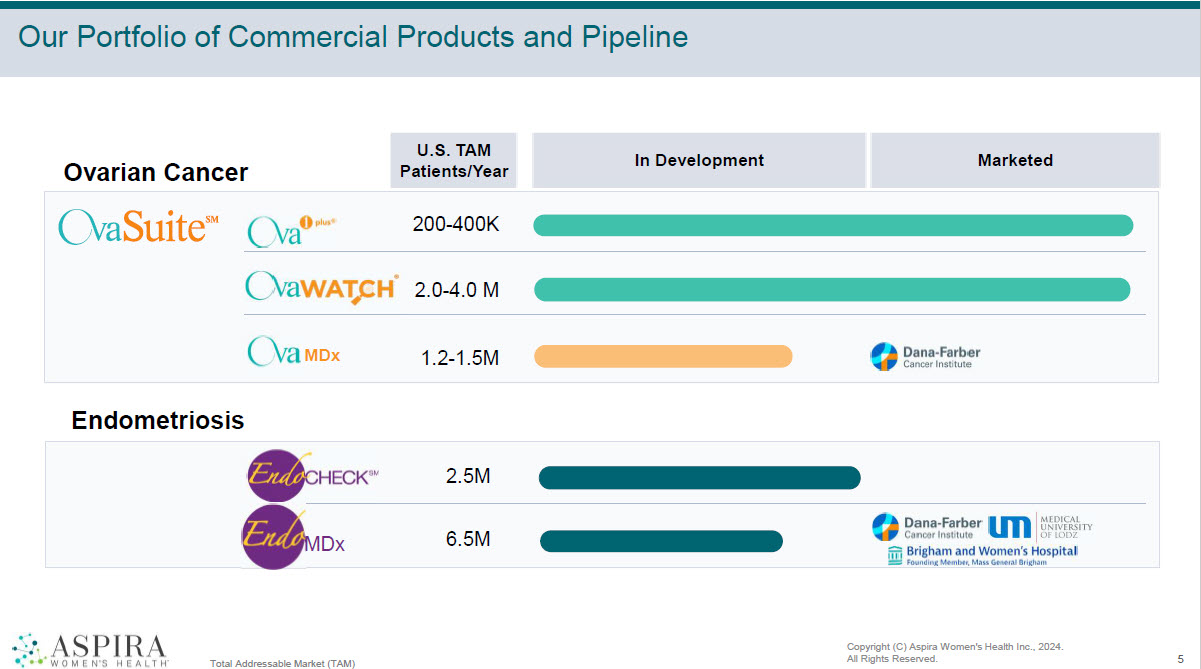Select the OvaMDx product logo

click(x=294, y=352)
